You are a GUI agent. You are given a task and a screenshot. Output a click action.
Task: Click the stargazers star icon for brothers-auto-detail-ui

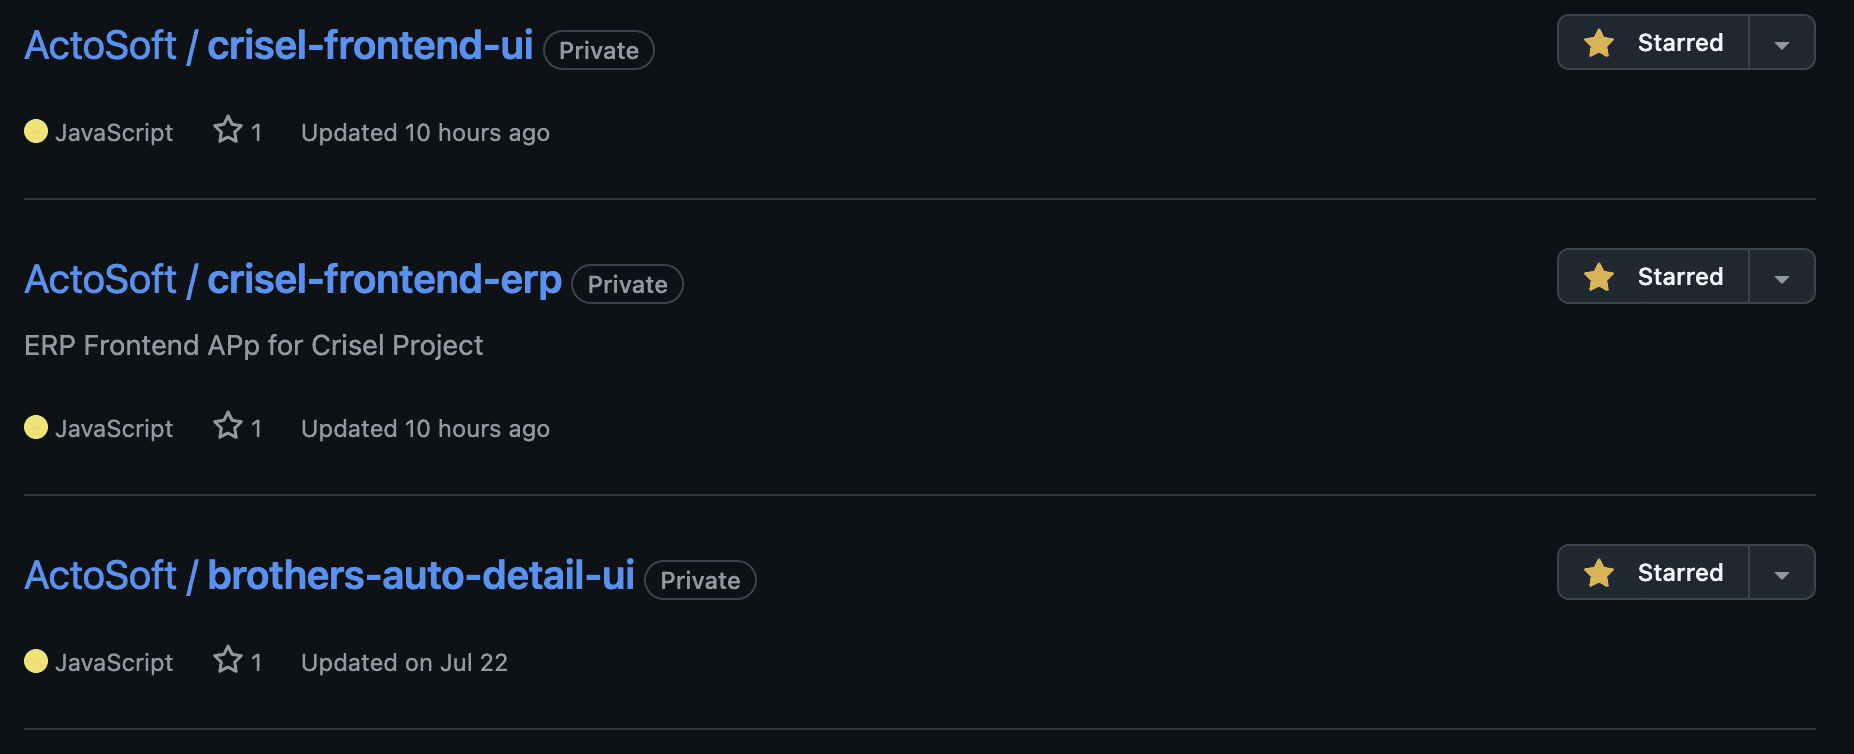click(228, 660)
